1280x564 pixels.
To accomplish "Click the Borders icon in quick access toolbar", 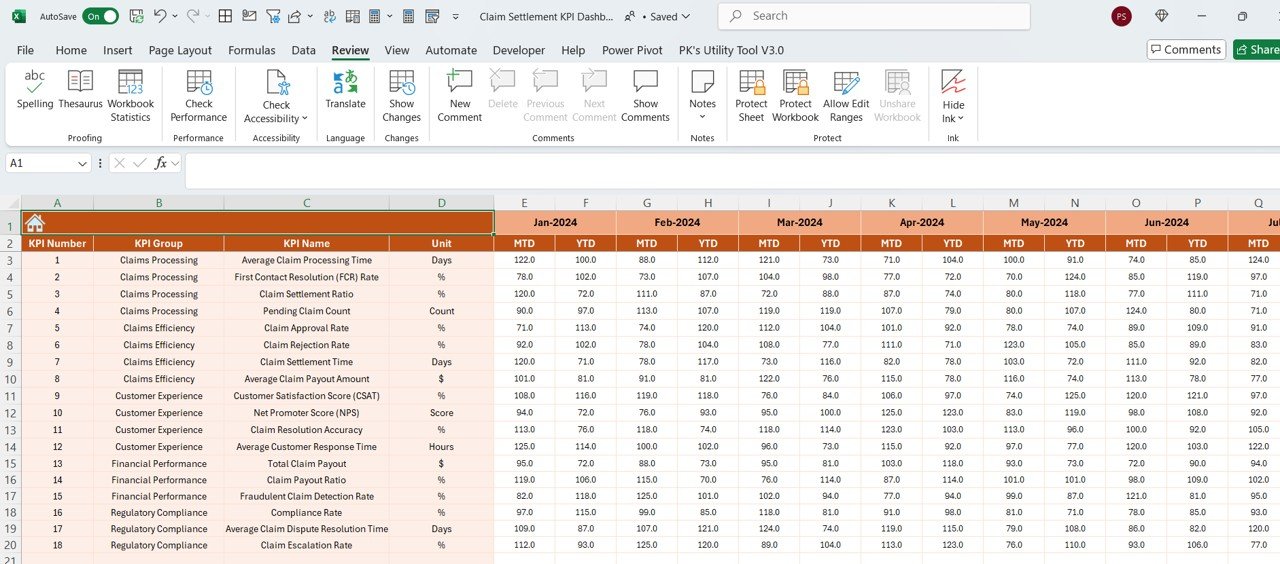I will pos(225,16).
